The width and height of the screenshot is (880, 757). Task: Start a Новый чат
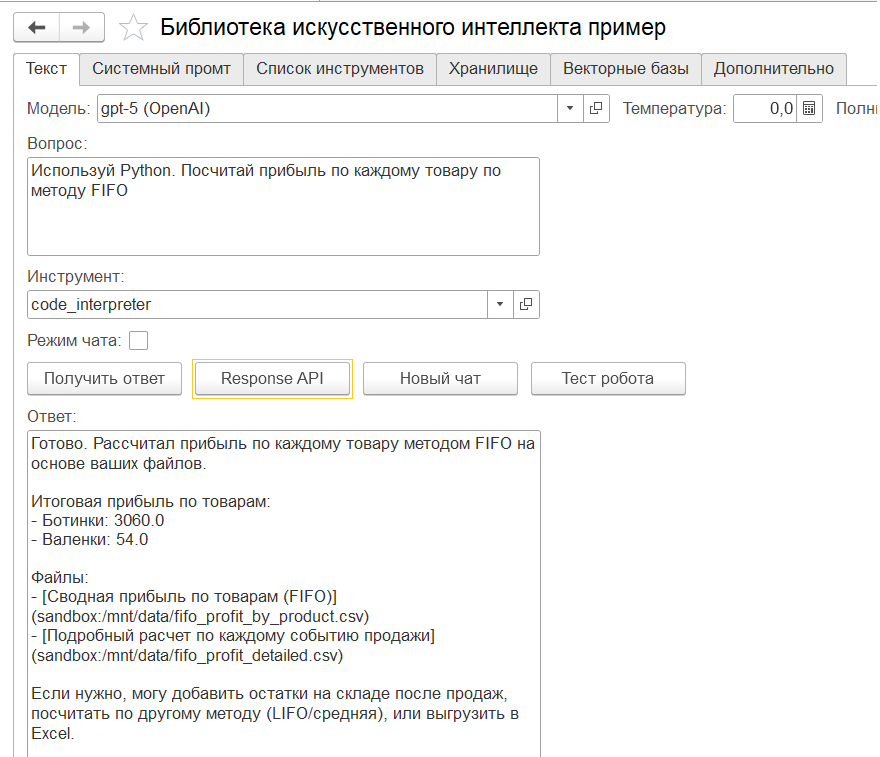tap(440, 378)
